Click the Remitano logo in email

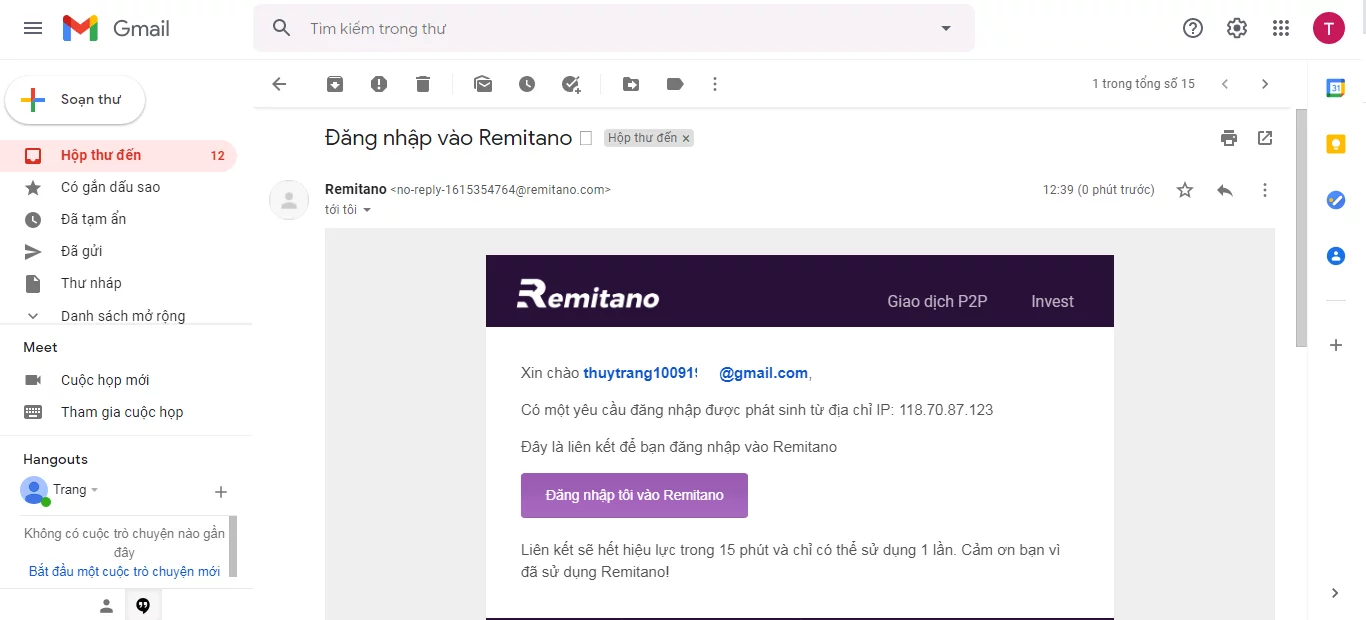[x=588, y=294]
